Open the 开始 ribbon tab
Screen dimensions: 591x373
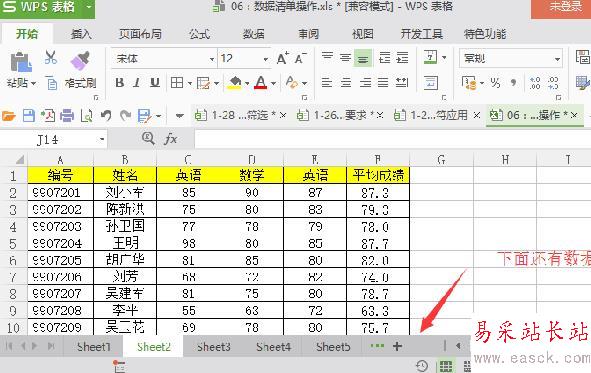[x=27, y=34]
